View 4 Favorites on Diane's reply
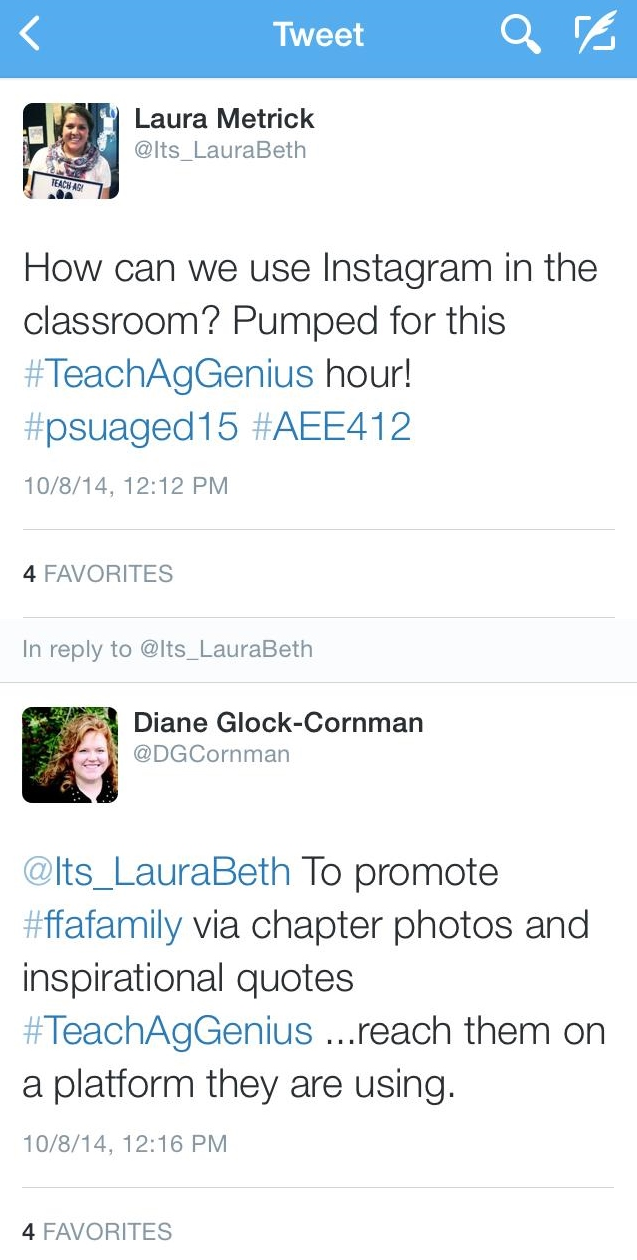The height and width of the screenshot is (1260, 637). coord(98,1232)
